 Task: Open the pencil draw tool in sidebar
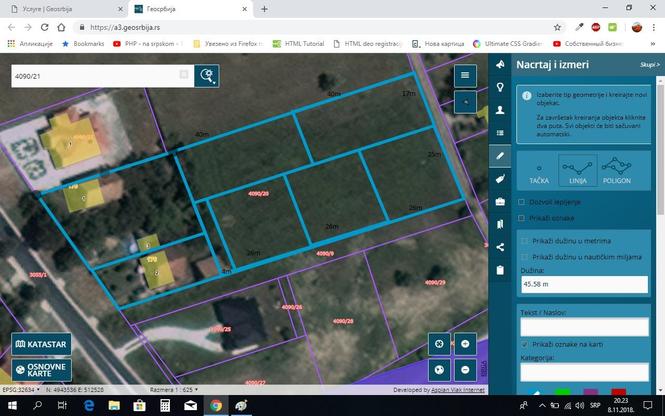point(500,156)
